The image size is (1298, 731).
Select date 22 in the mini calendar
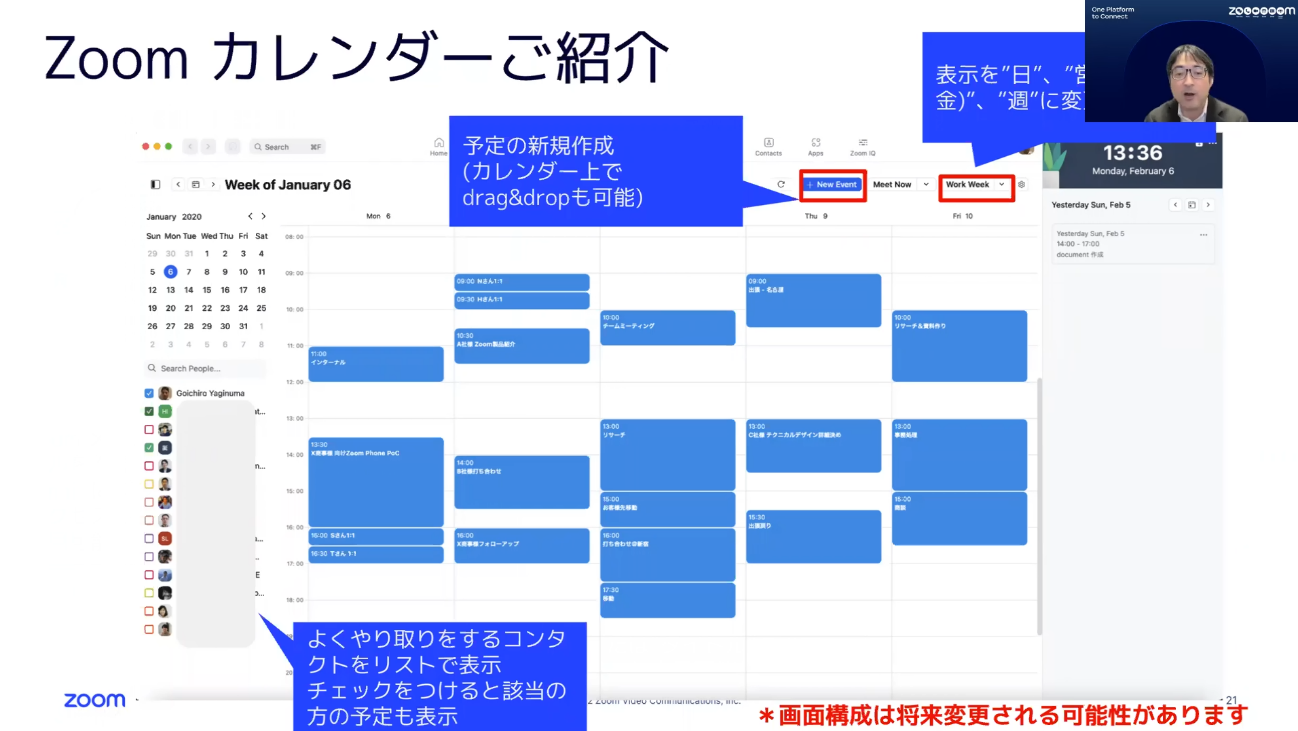207,308
